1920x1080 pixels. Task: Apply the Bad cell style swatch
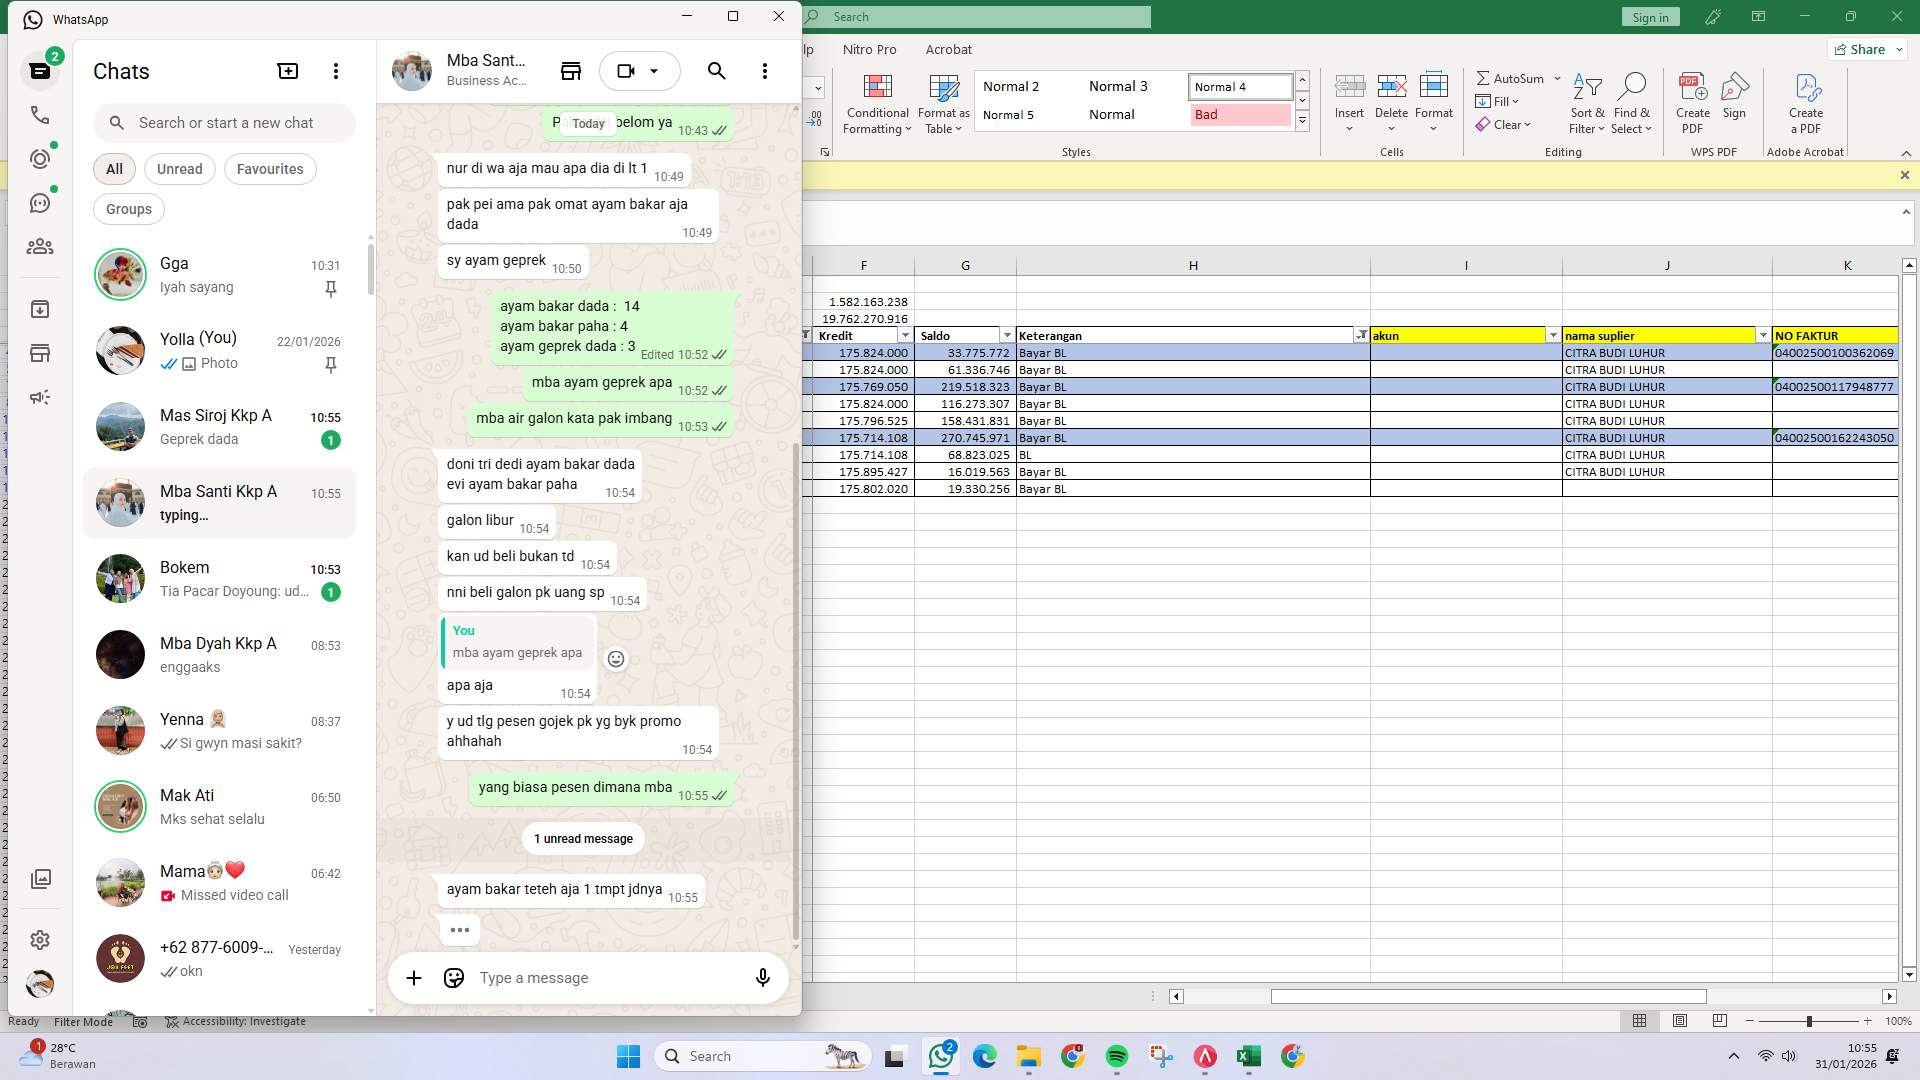[x=1240, y=115]
